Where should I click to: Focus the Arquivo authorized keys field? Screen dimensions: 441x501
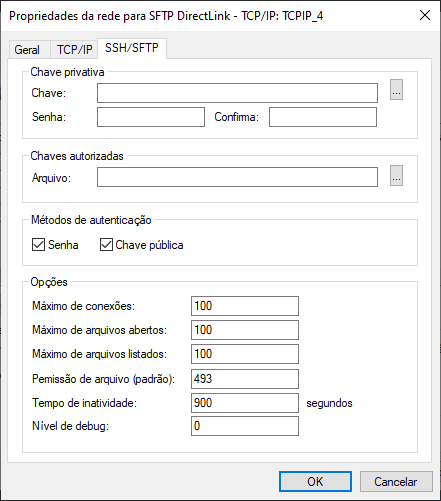[237, 177]
